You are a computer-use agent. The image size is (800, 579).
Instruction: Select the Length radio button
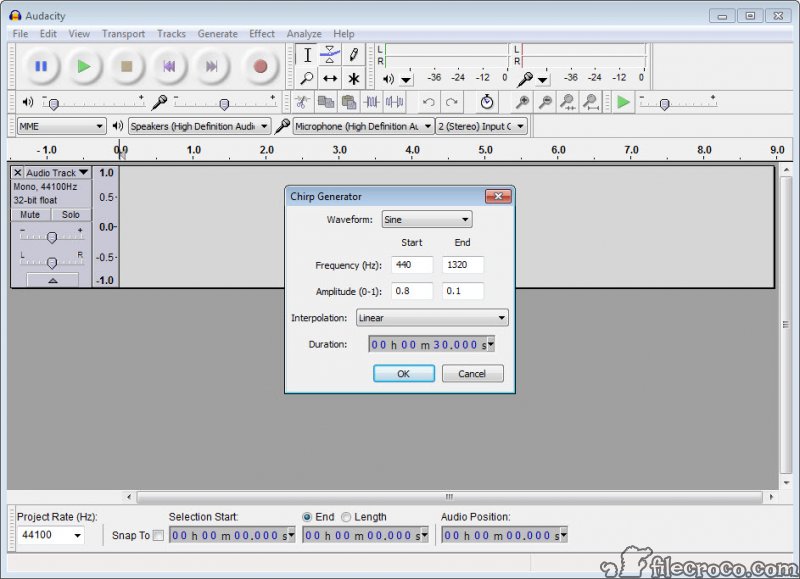346,517
